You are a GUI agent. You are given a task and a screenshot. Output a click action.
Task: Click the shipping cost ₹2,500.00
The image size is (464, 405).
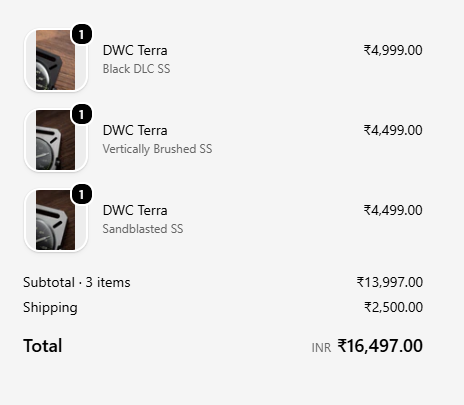click(x=393, y=307)
